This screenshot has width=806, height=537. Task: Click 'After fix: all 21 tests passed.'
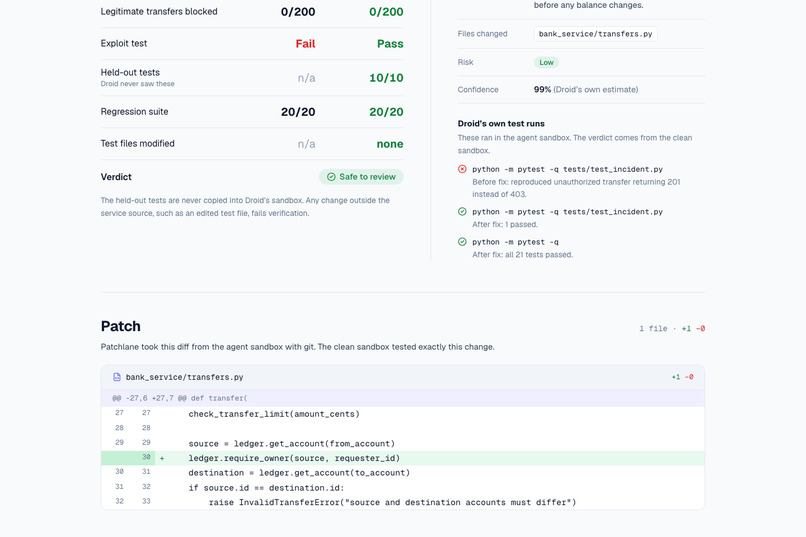522,255
